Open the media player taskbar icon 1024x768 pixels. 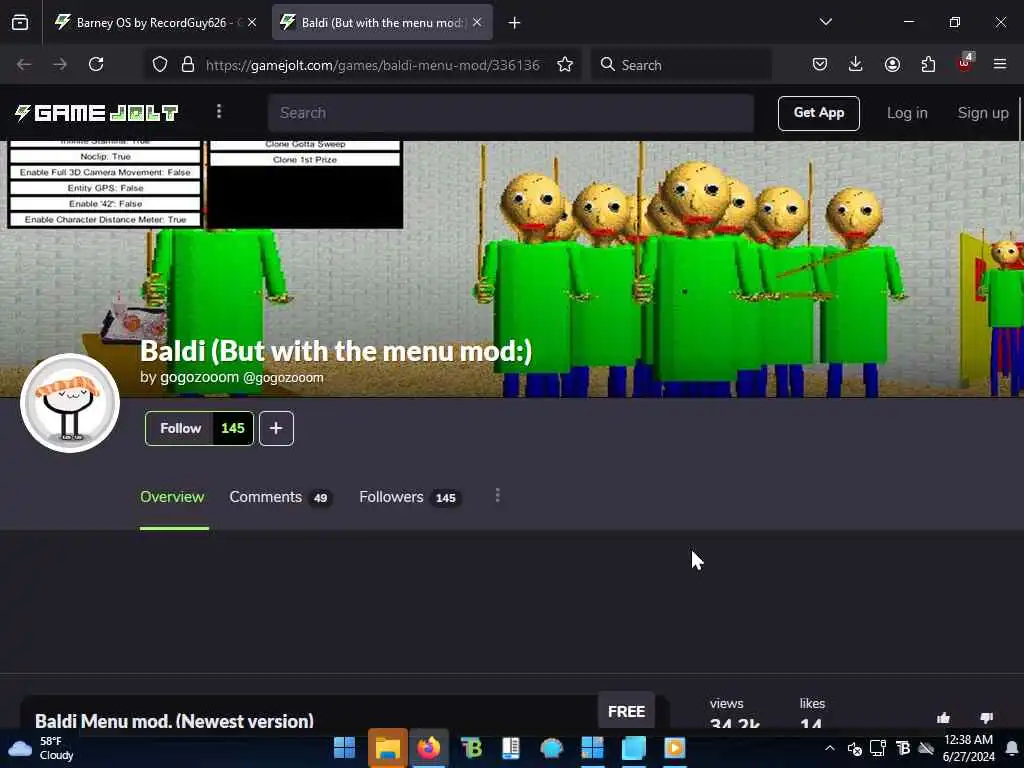[x=675, y=748]
